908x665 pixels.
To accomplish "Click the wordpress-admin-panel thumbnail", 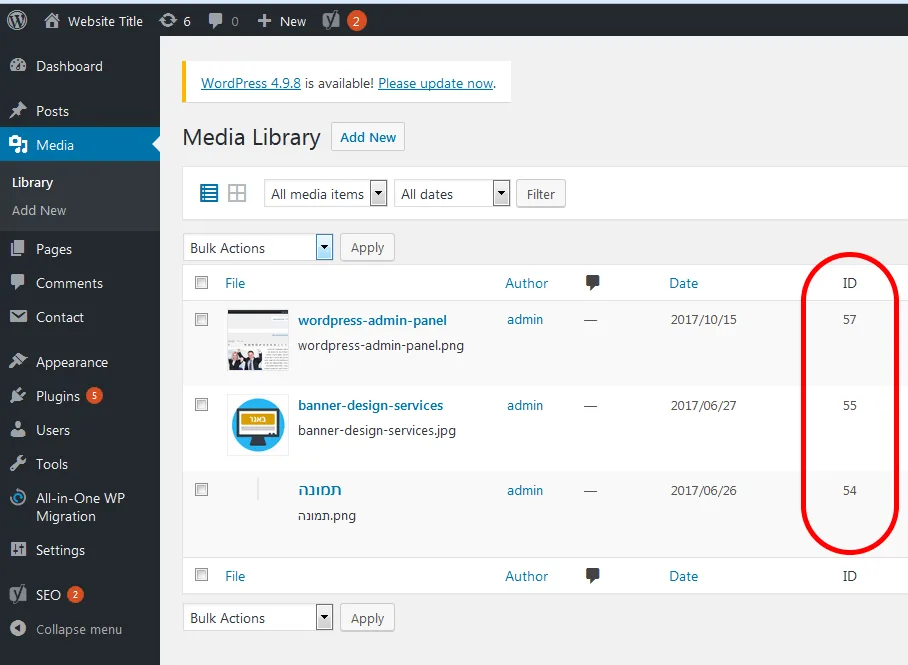I will click(x=258, y=339).
